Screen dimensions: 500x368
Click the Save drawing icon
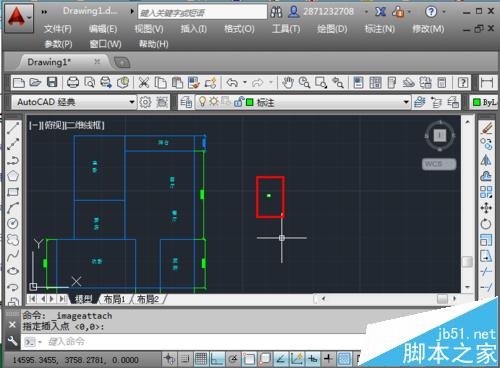(52, 82)
